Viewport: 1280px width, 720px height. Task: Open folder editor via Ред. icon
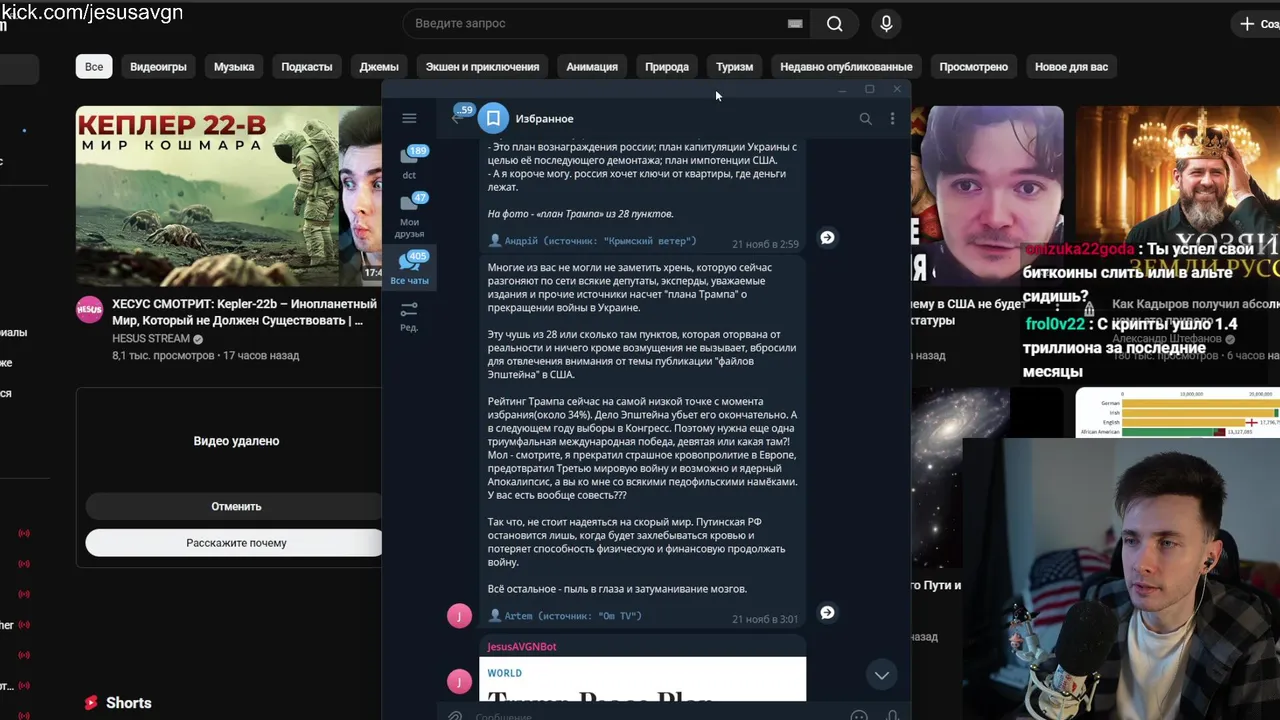[x=409, y=318]
